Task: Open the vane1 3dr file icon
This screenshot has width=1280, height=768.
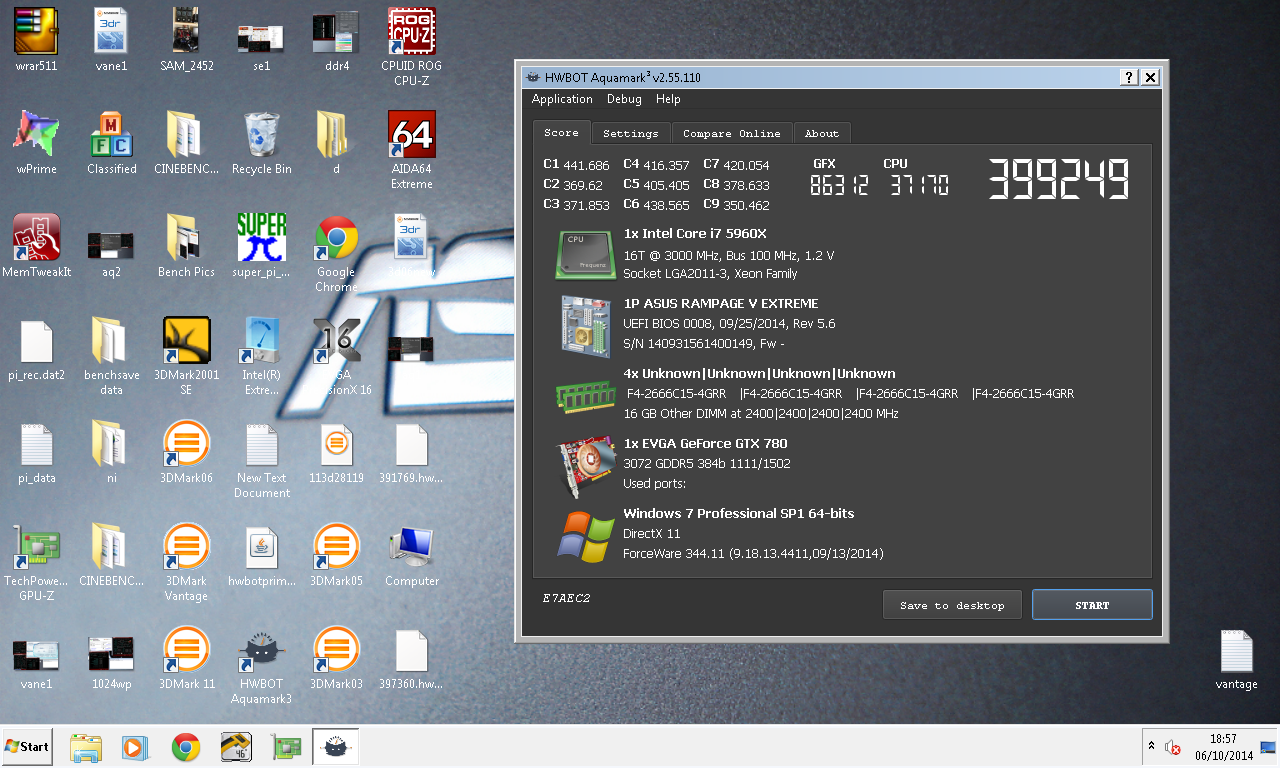Action: click(111, 31)
